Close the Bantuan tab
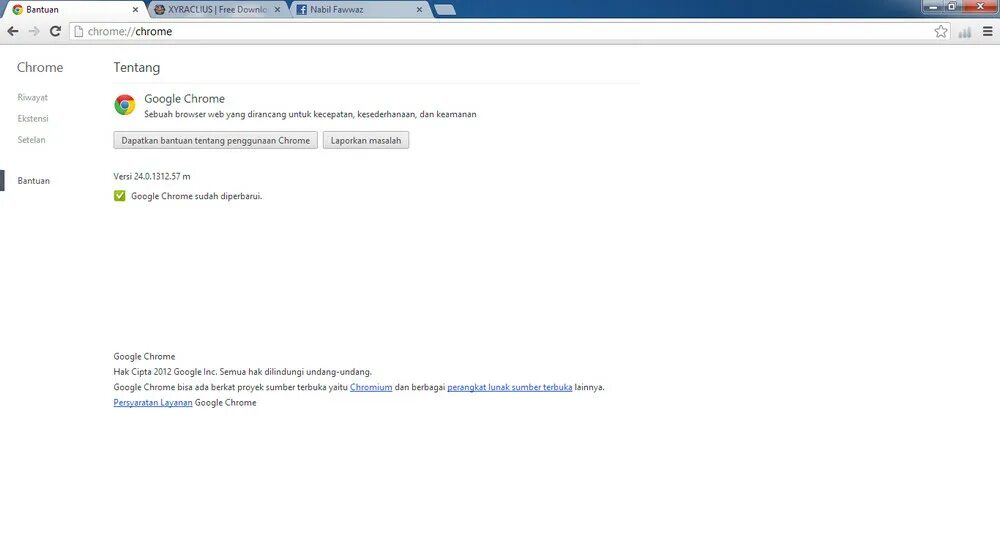 tap(135, 10)
